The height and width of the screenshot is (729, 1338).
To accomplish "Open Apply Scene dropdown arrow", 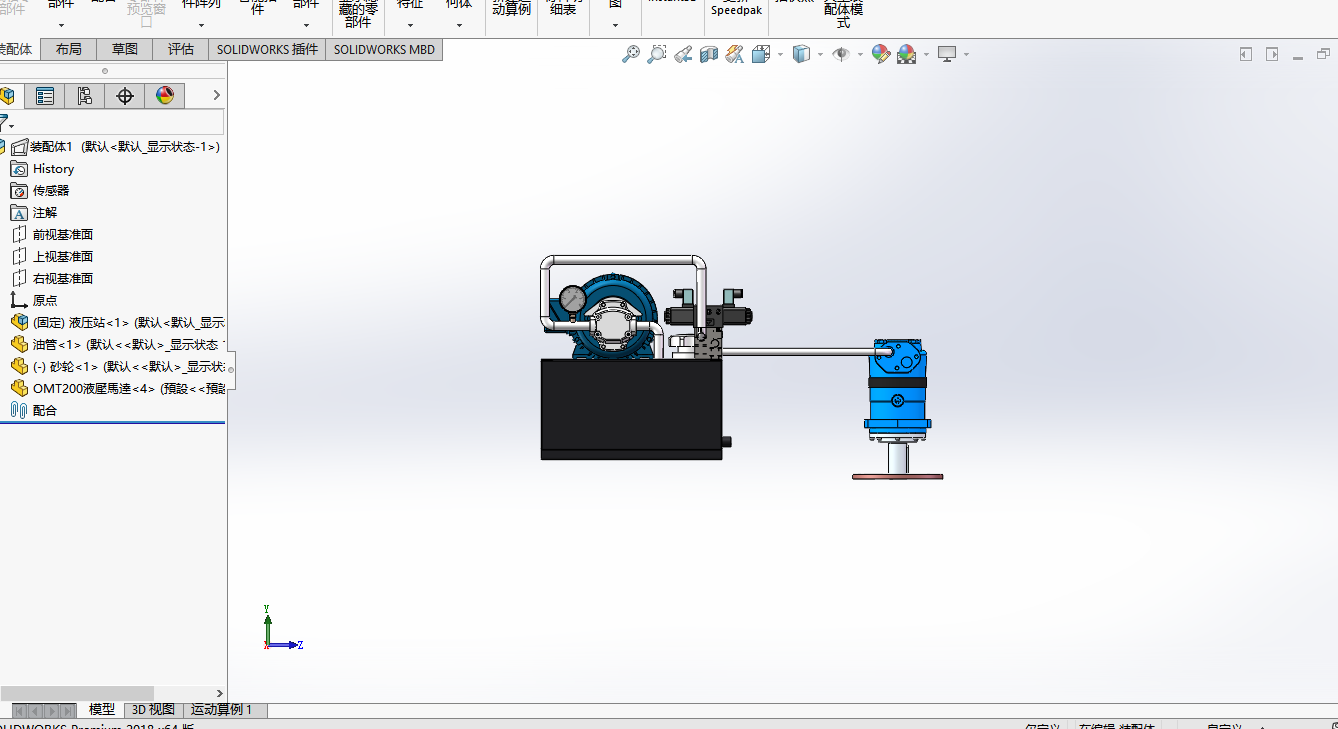I will click(x=926, y=55).
